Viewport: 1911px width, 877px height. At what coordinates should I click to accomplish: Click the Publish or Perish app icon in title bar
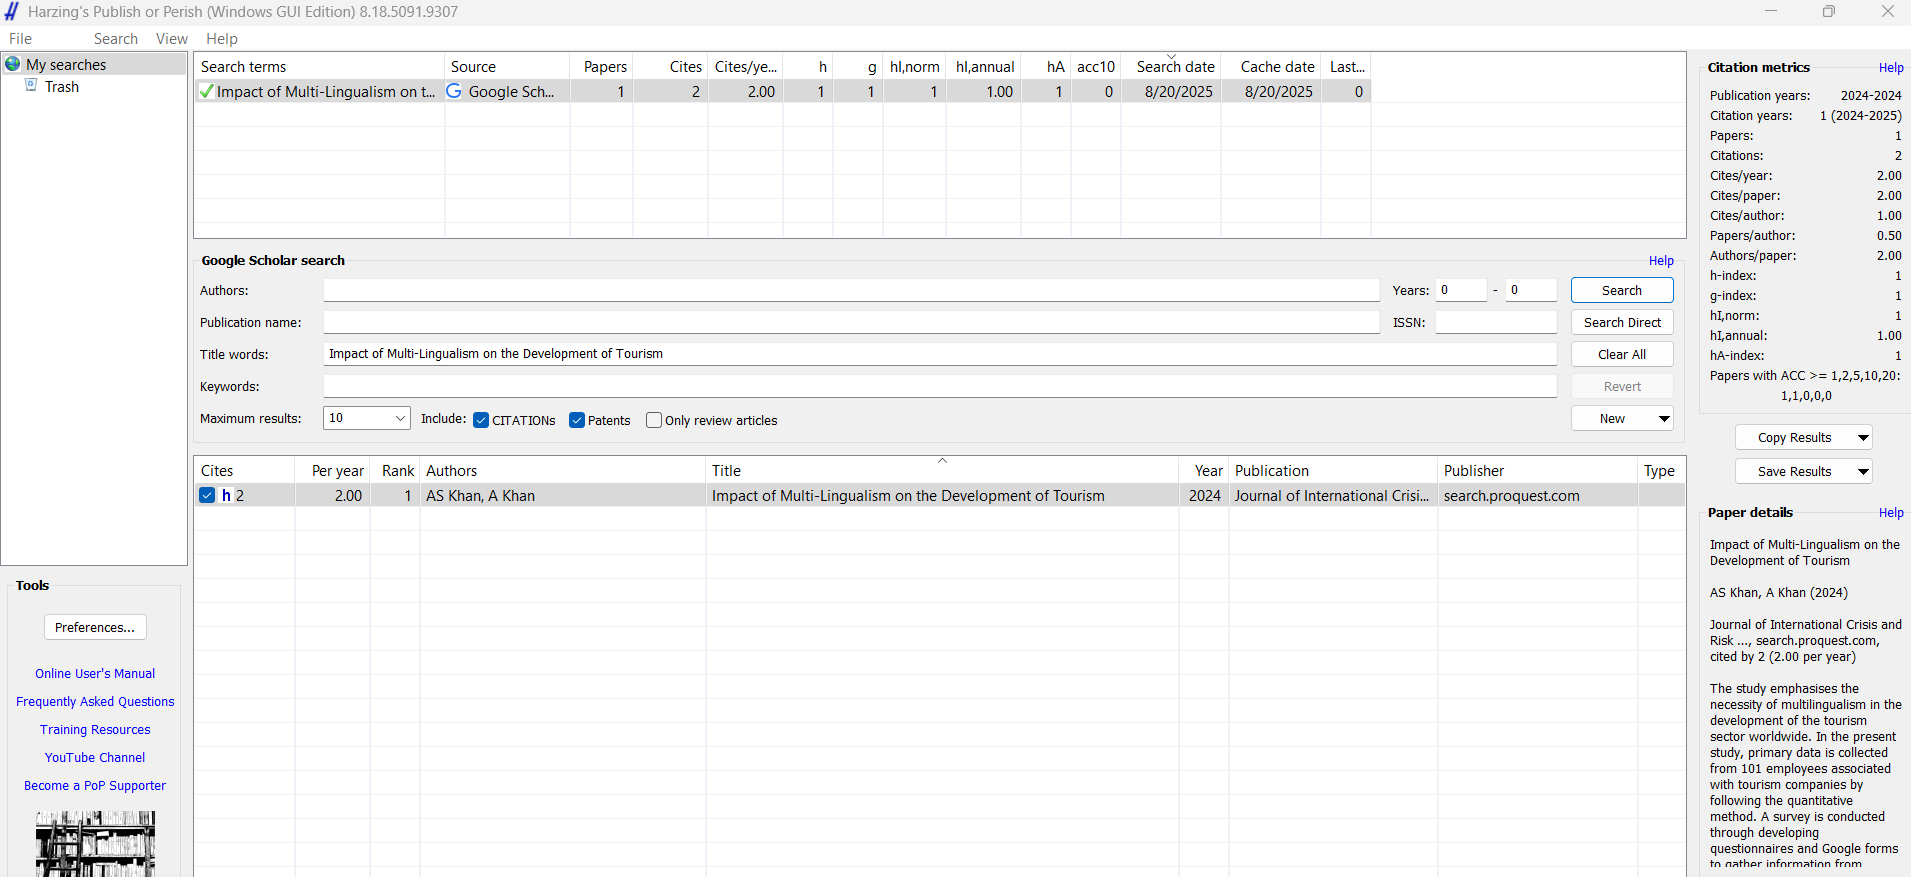tap(12, 12)
